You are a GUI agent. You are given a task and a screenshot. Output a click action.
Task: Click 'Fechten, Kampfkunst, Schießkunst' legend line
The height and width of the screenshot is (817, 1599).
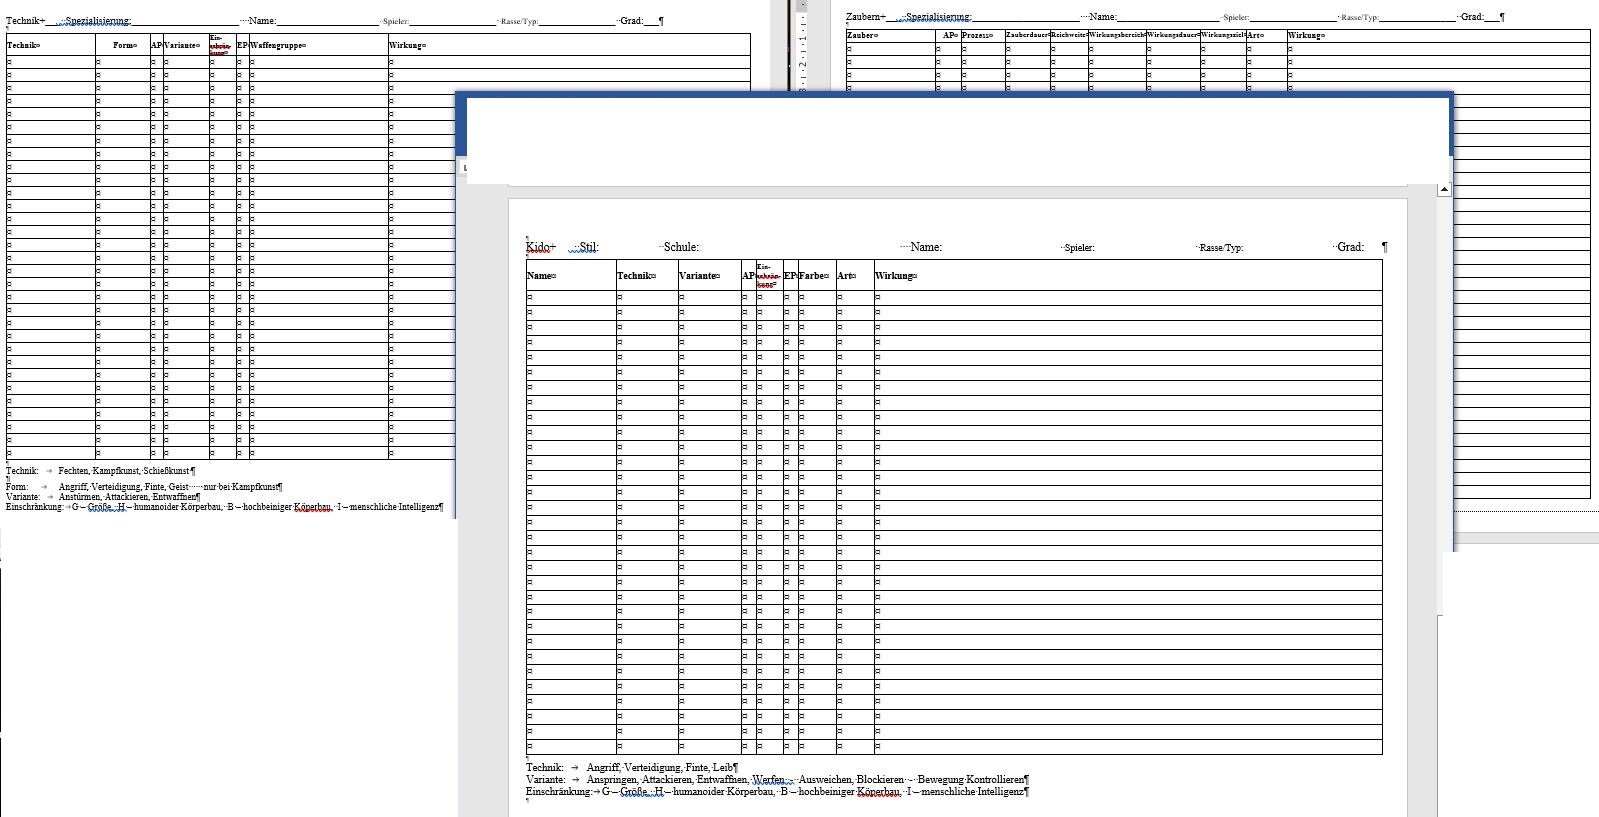click(125, 470)
